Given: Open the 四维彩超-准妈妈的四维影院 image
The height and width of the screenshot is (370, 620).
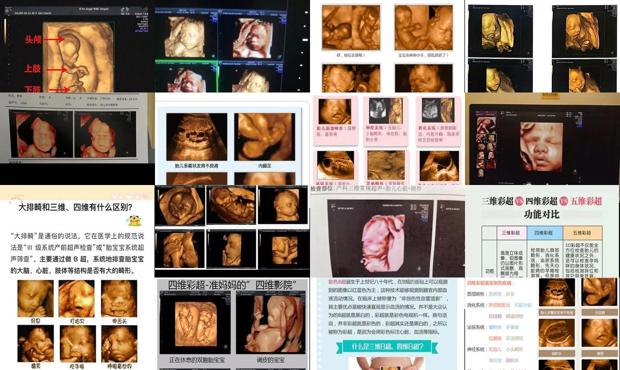Looking at the screenshot, I should 232,324.
